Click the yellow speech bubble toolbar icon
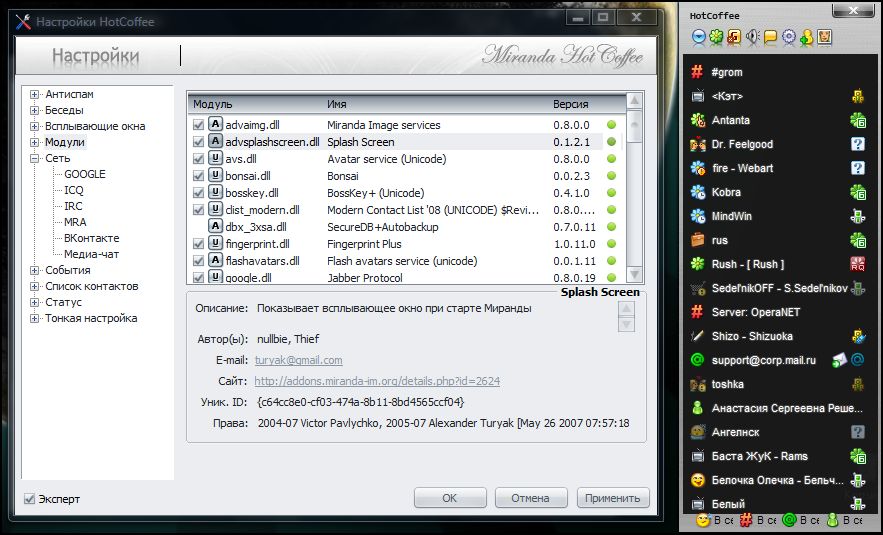 pos(770,37)
